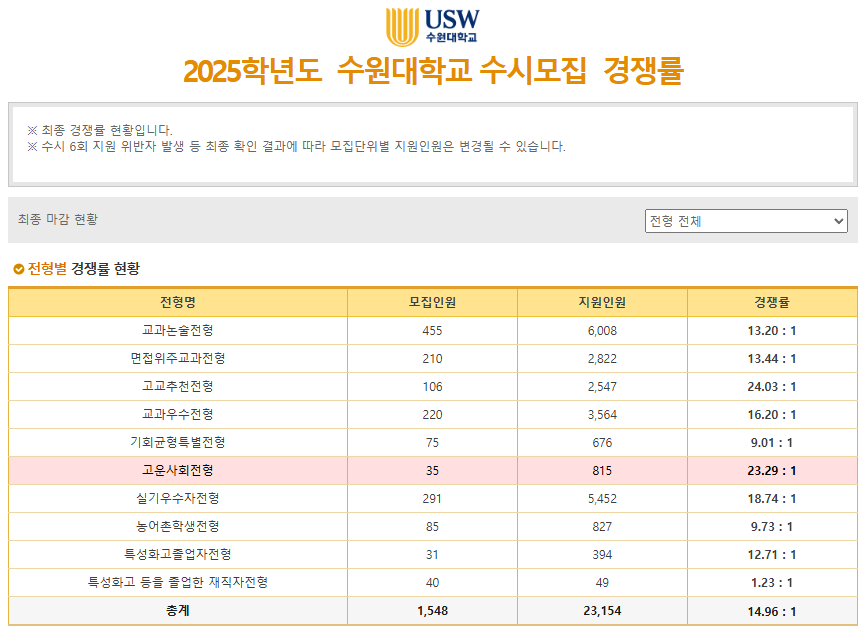Screen dimensions: 866x633
Task: Click the 1.23 : 1 competition rate
Action: pyautogui.click(x=772, y=583)
